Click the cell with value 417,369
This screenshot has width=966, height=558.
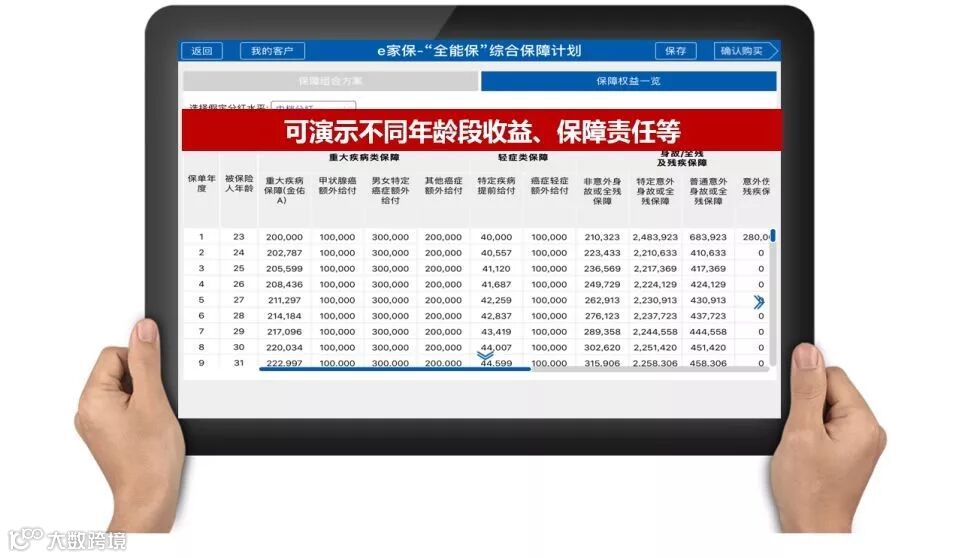708,269
